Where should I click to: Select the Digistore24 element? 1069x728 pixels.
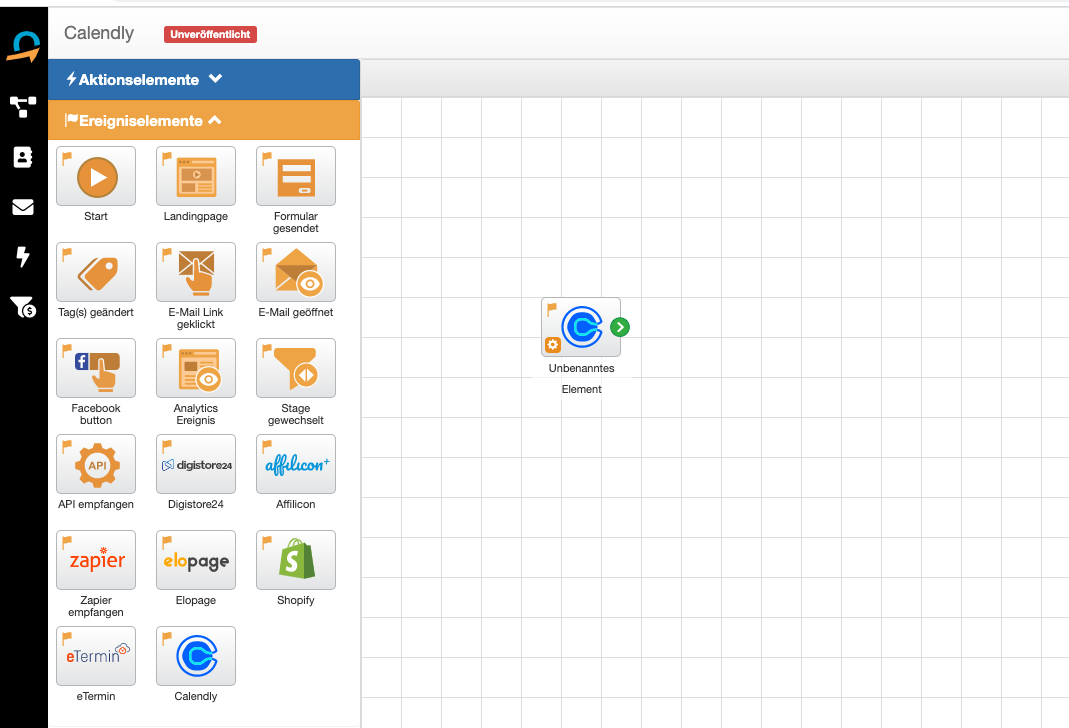pyautogui.click(x=196, y=464)
